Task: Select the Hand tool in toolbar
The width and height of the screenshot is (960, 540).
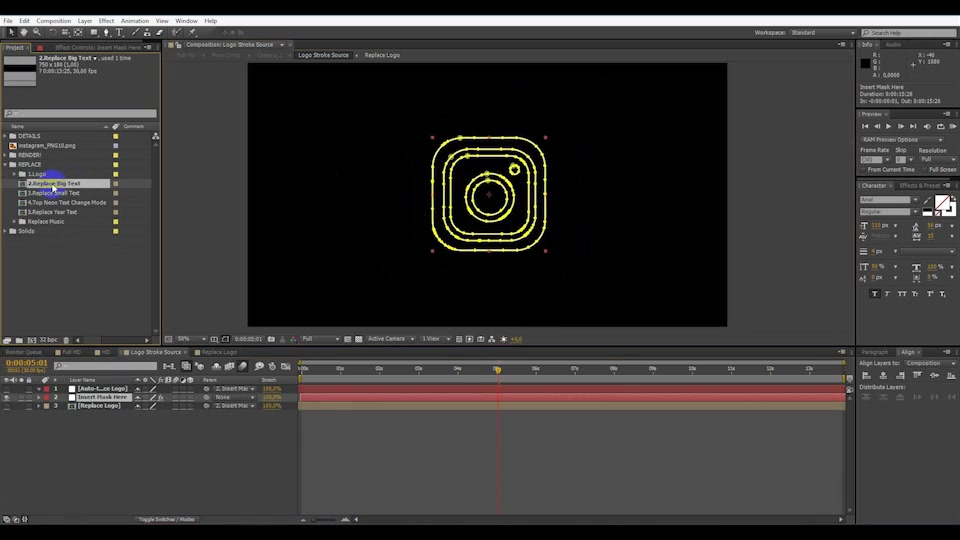Action: [24, 32]
